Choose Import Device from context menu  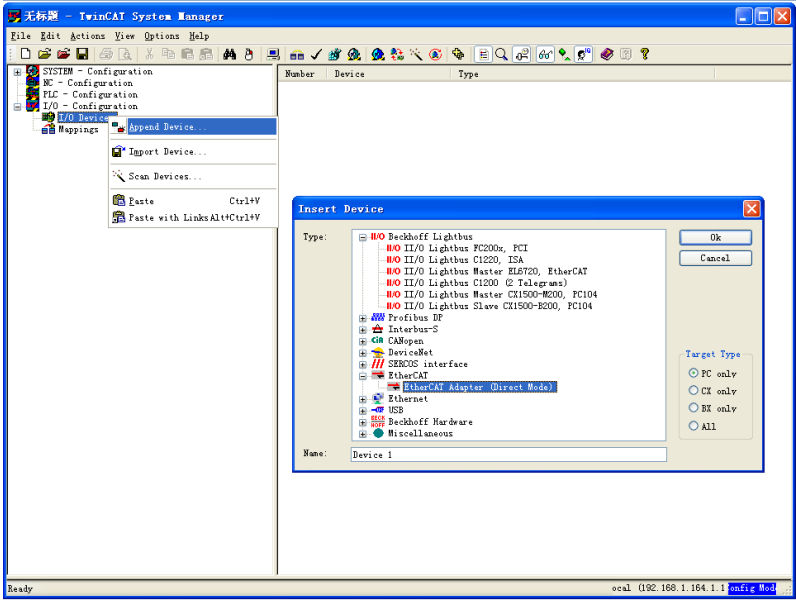click(x=193, y=152)
